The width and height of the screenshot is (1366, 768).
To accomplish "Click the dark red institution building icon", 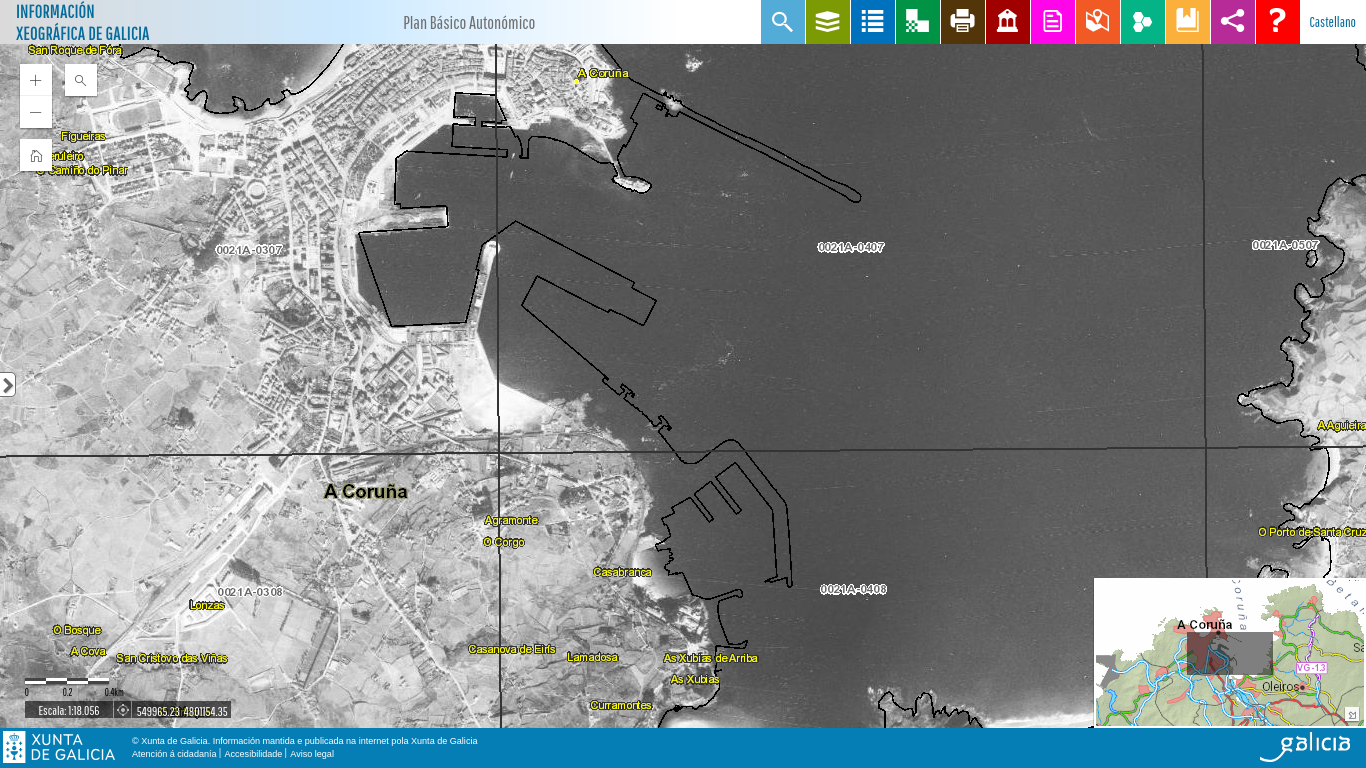I will 1008,22.
